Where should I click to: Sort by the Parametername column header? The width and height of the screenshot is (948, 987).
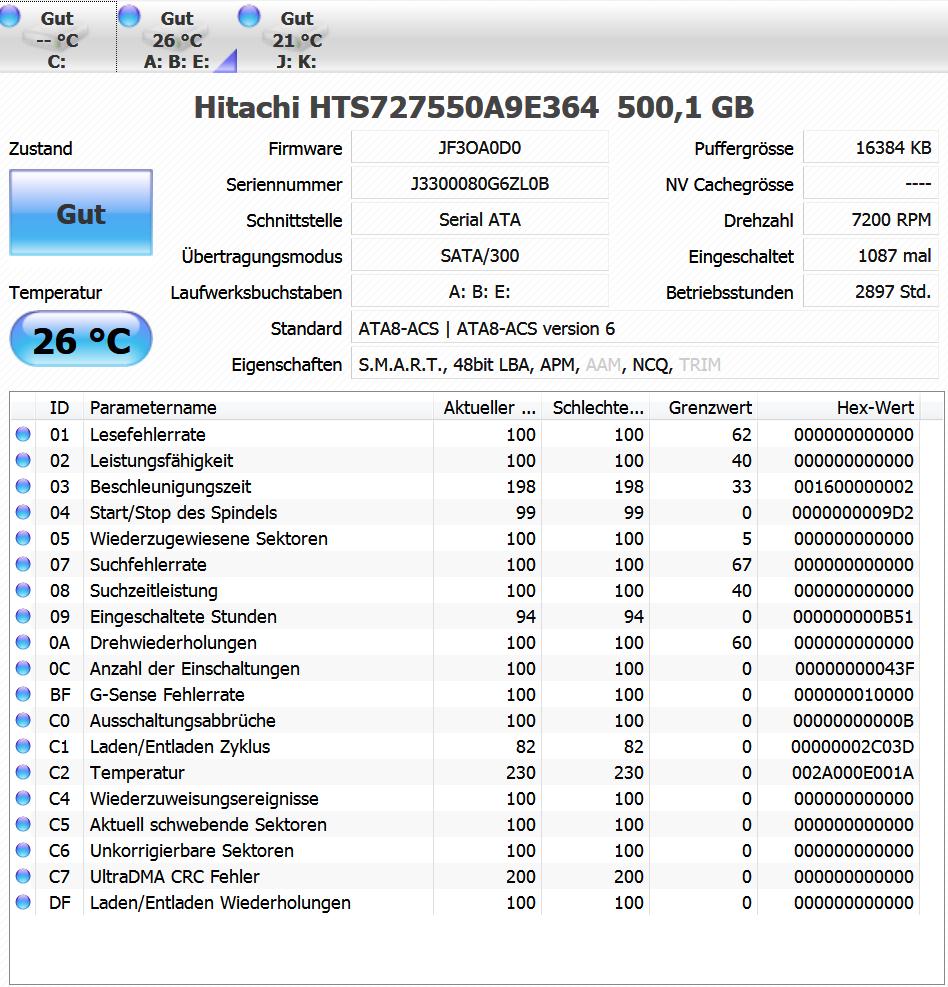click(x=259, y=407)
